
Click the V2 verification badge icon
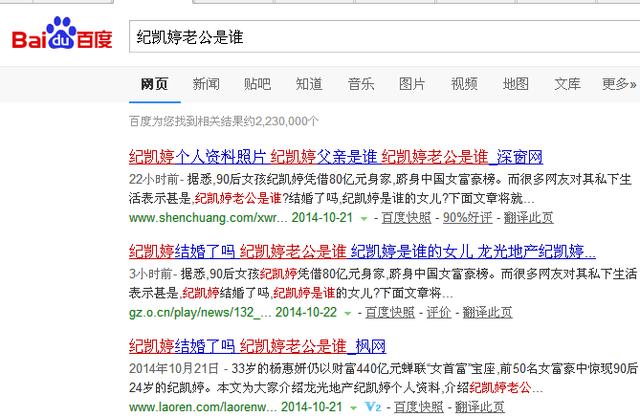[x=373, y=407]
